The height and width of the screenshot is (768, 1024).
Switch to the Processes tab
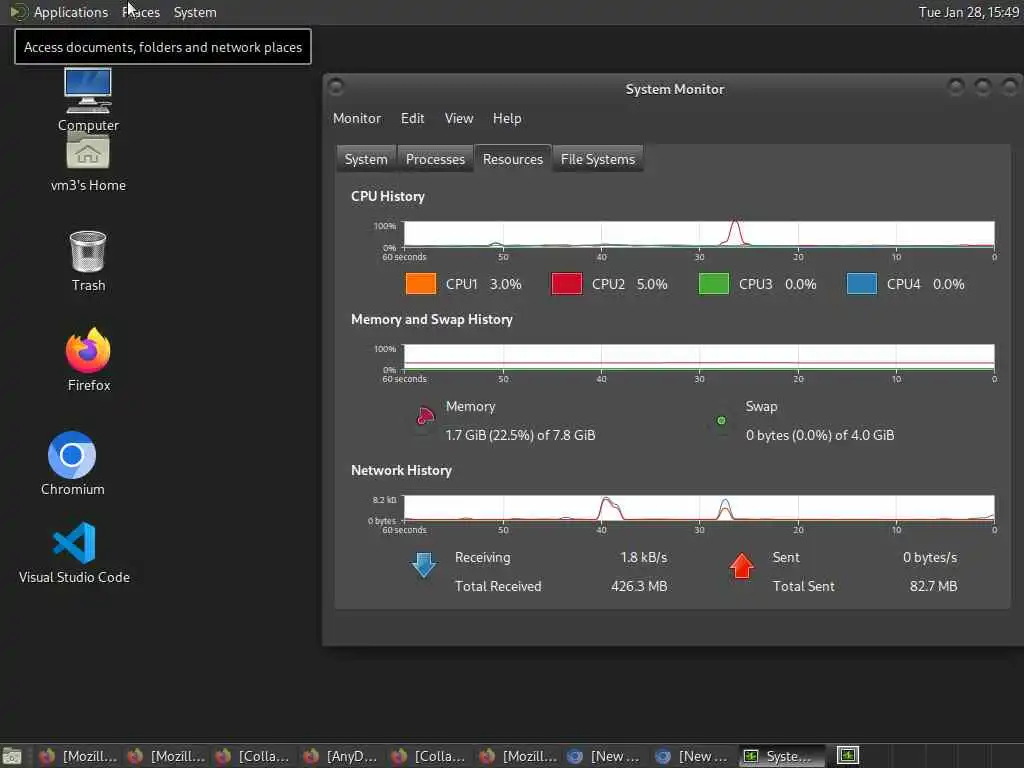point(435,159)
